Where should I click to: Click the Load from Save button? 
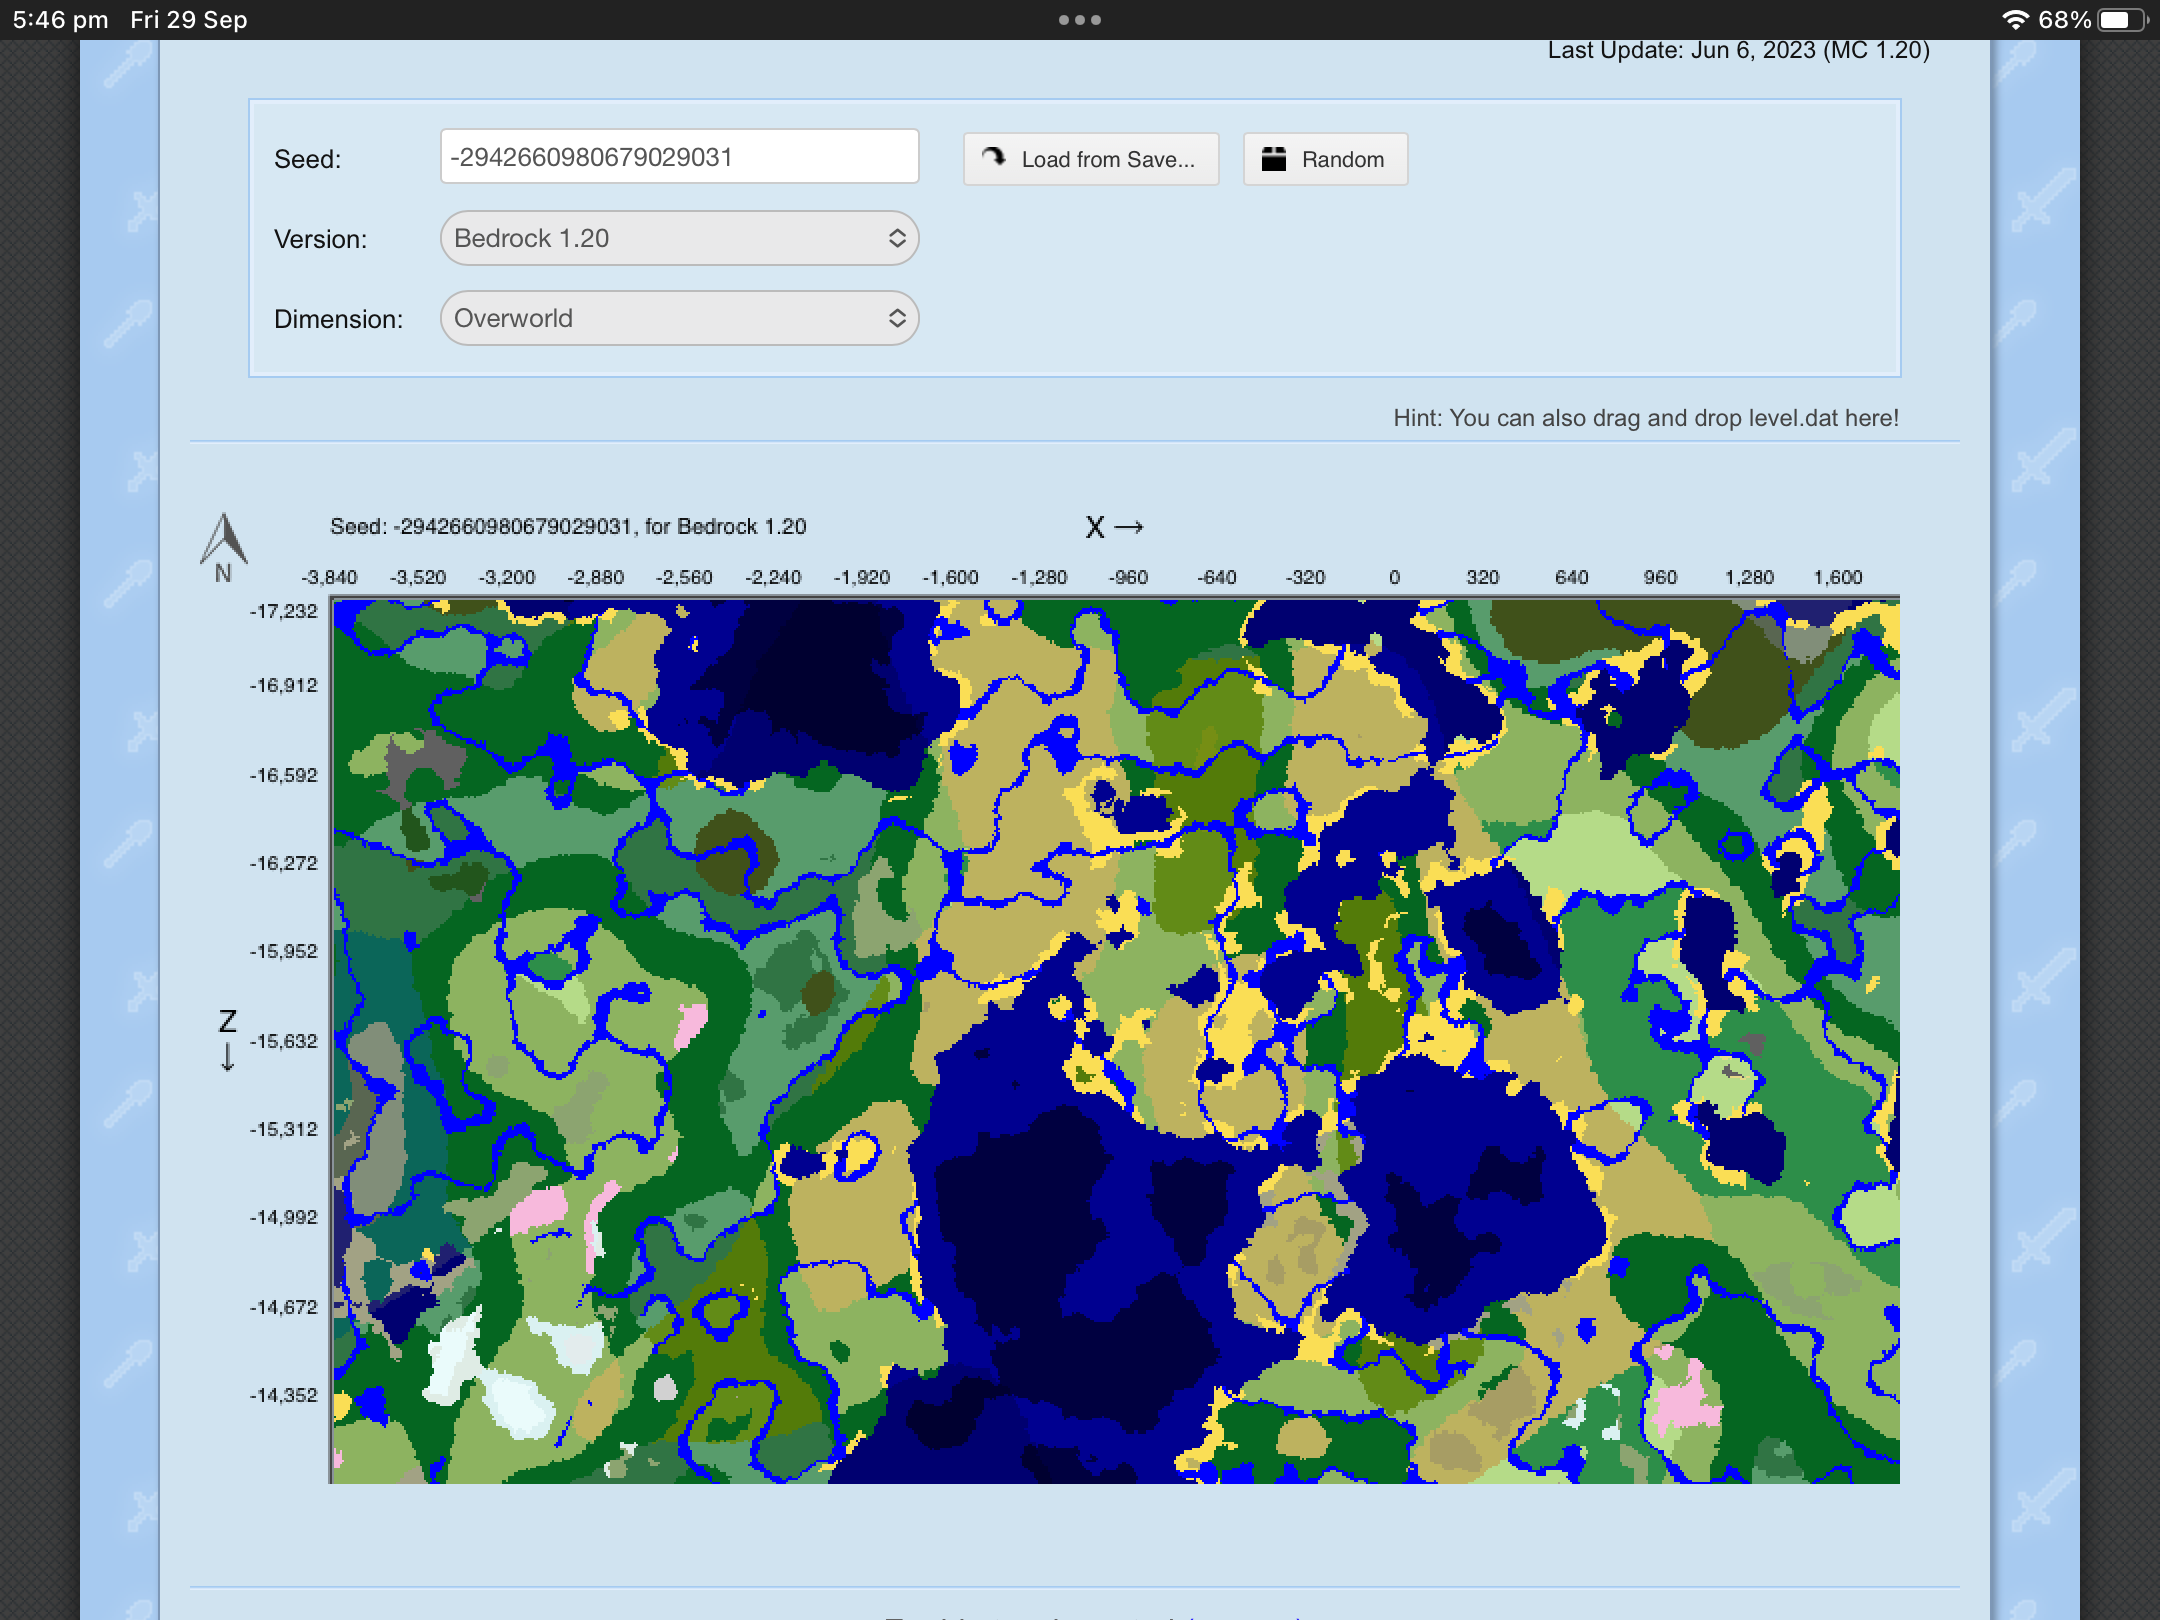coord(1090,158)
